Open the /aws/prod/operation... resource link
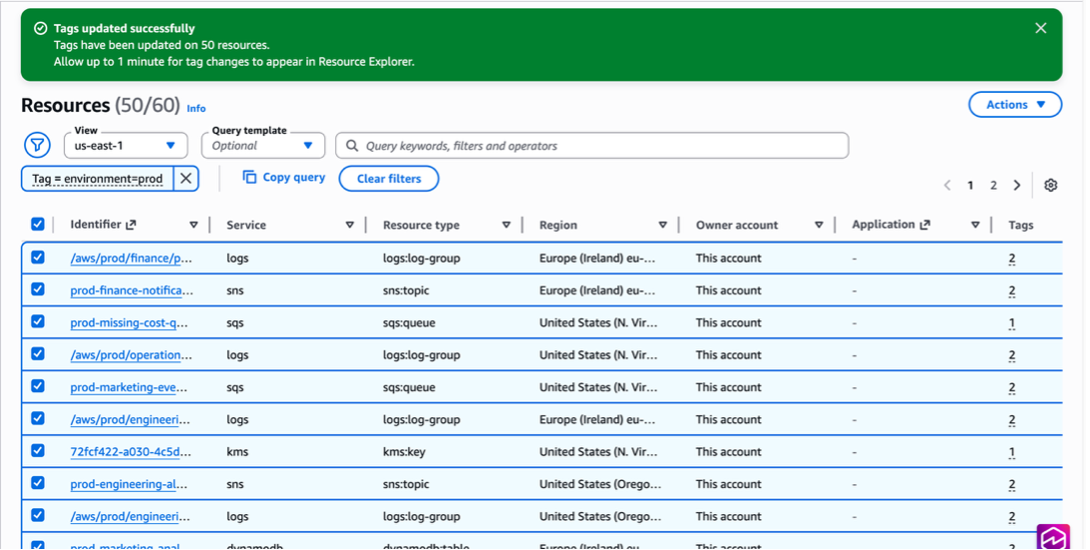This screenshot has width=1090, height=550. pos(131,355)
